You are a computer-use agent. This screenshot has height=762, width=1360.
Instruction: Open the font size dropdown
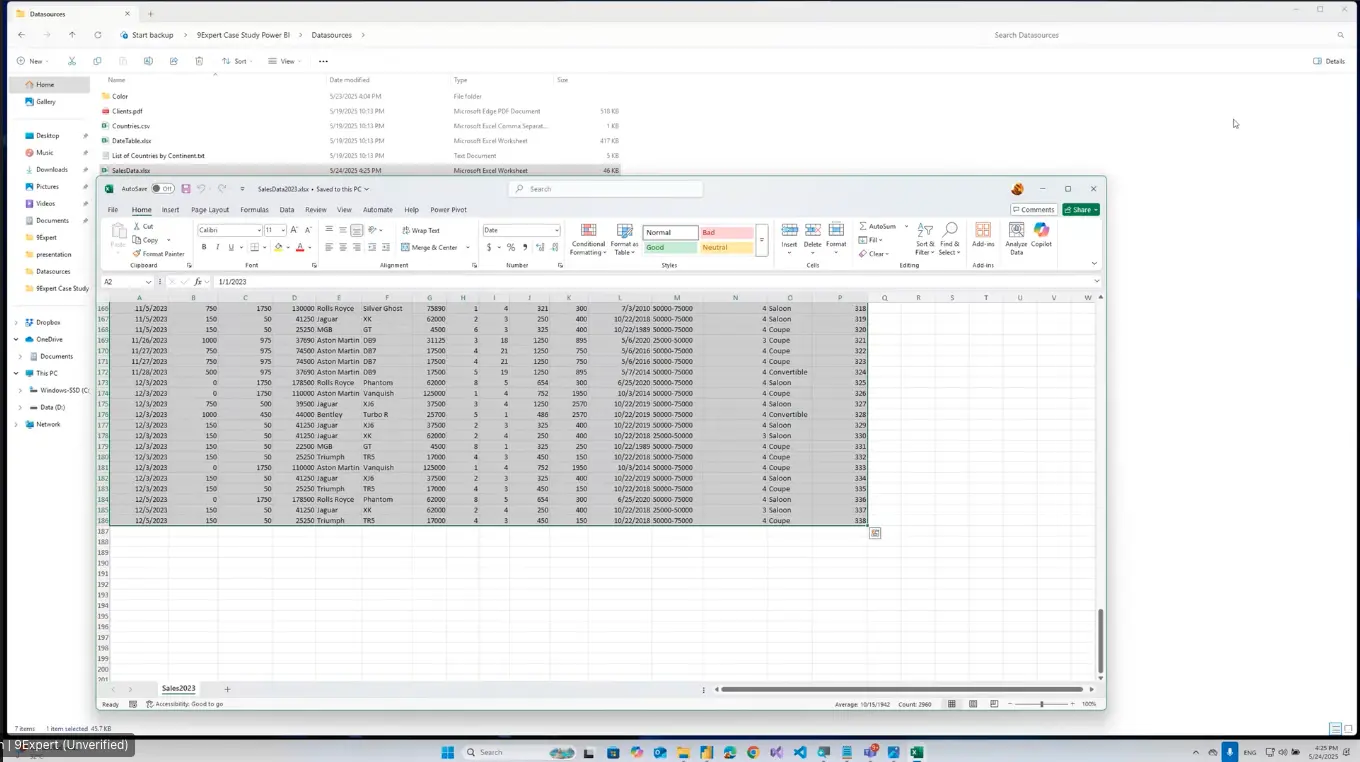[x=283, y=231]
